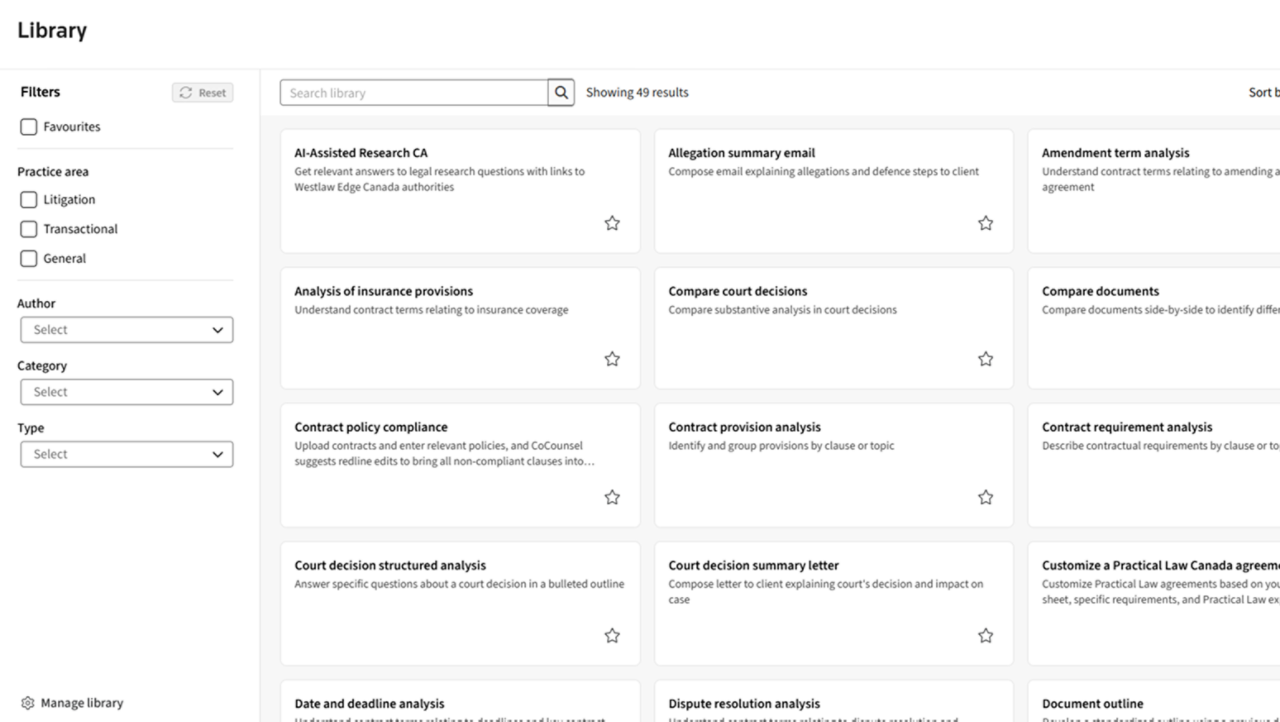Mark Compare court decisions as favourite
The width and height of the screenshot is (1280, 722).
(x=985, y=359)
